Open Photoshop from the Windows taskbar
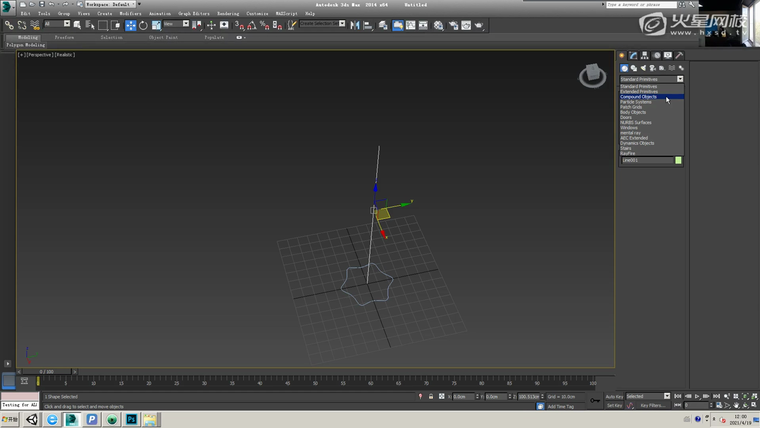The height and width of the screenshot is (428, 760). (131, 420)
